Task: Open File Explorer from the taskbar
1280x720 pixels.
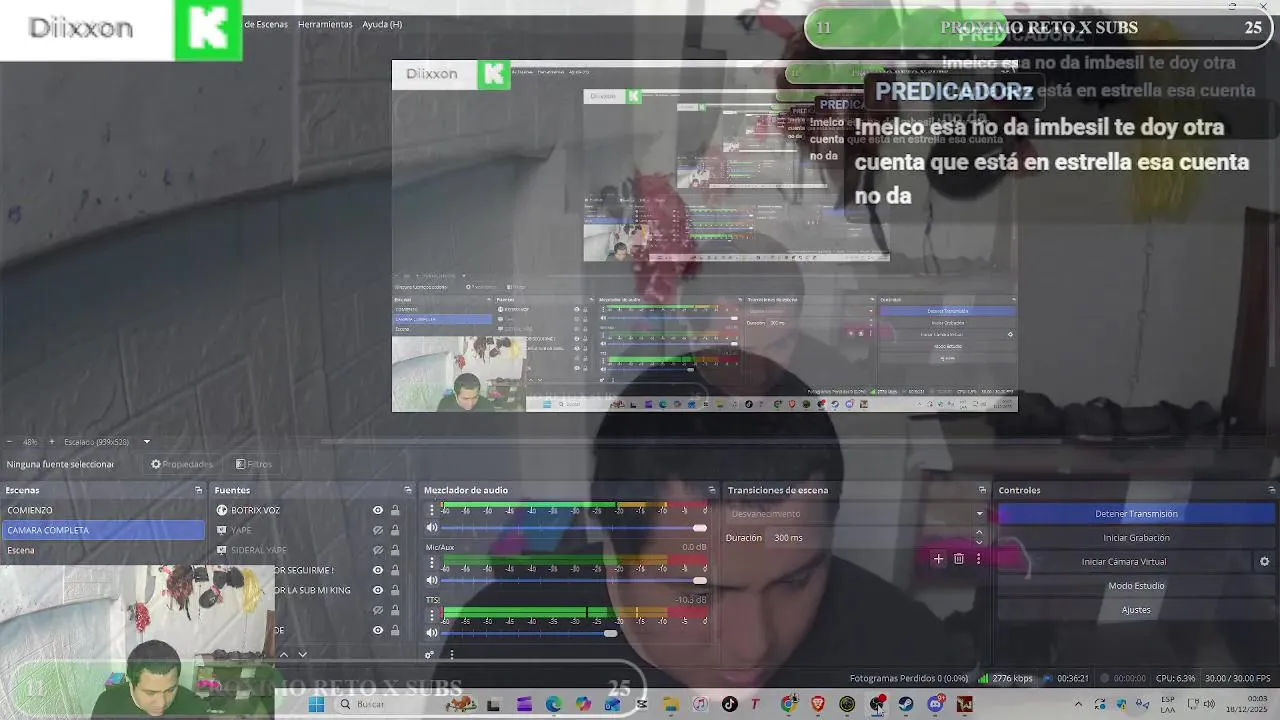Action: pos(671,704)
